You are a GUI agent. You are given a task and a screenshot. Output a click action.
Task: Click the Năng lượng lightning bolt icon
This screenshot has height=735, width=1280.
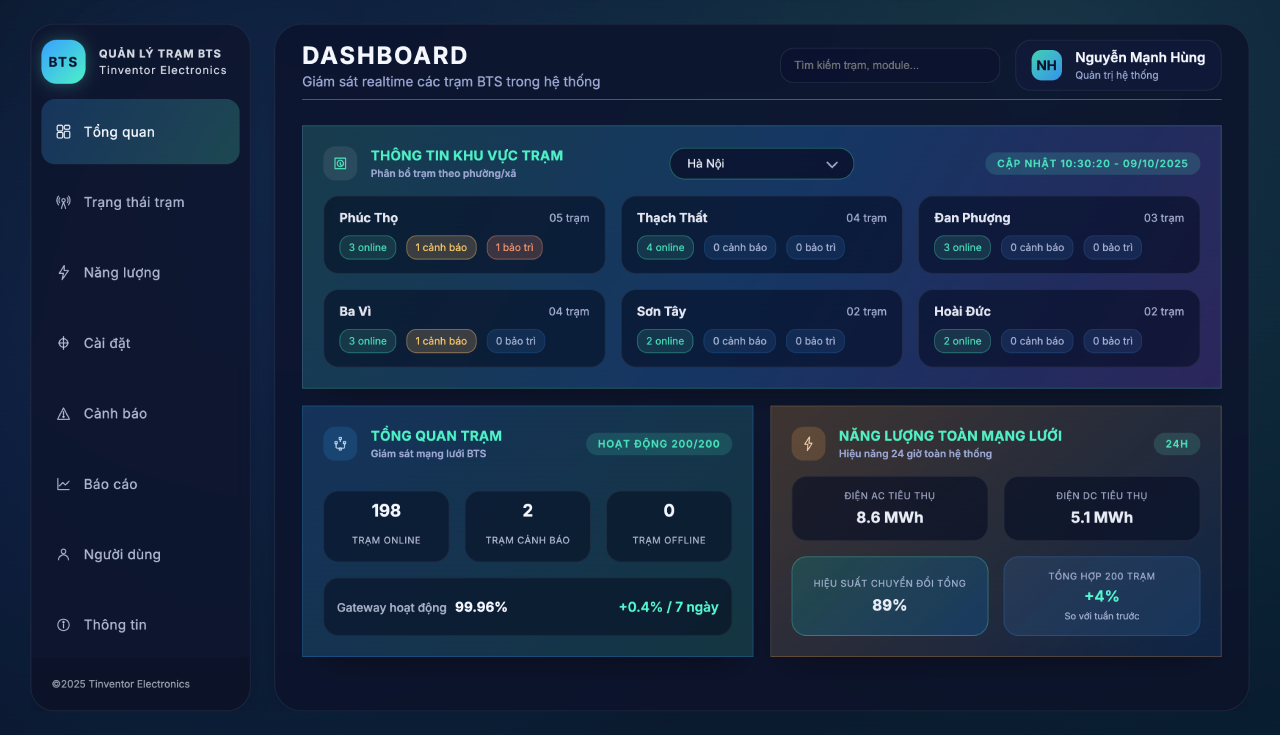(x=64, y=273)
